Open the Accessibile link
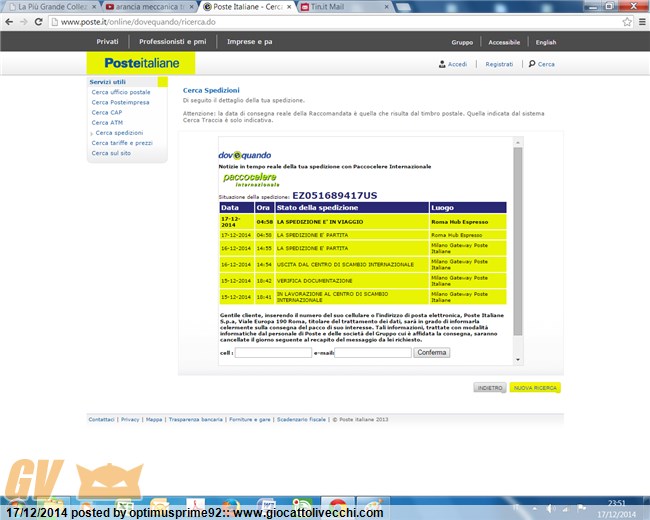 tap(504, 42)
